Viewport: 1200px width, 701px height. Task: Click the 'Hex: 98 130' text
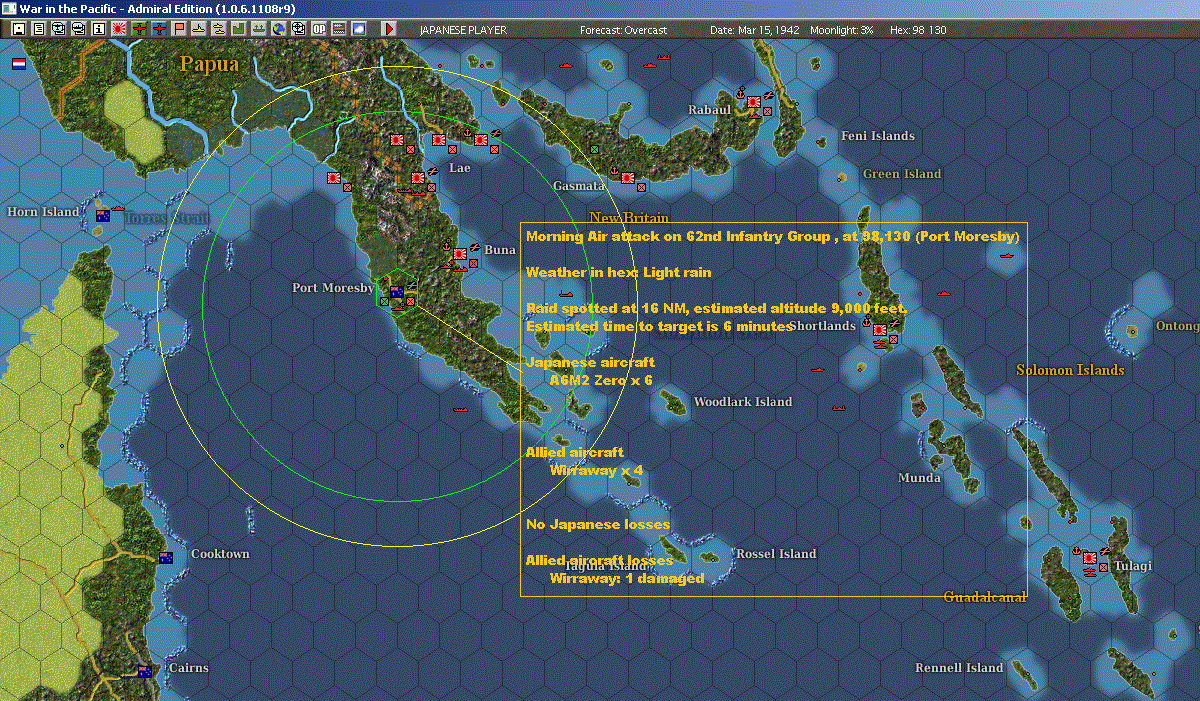[x=917, y=30]
